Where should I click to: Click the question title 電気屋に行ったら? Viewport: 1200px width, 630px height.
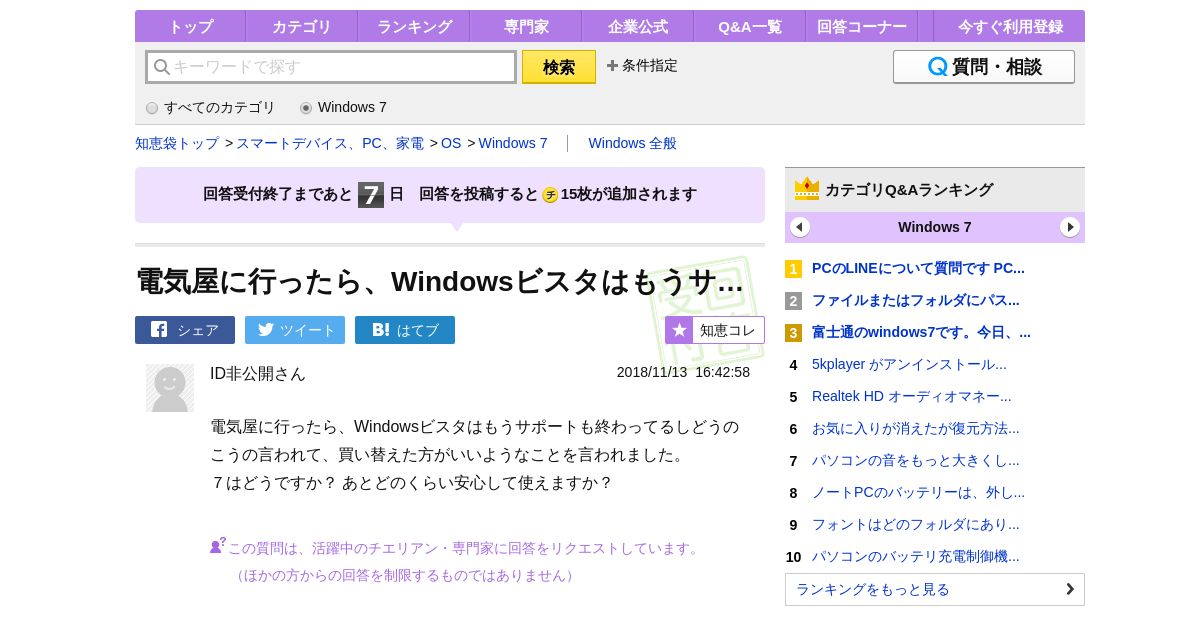tap(440, 282)
